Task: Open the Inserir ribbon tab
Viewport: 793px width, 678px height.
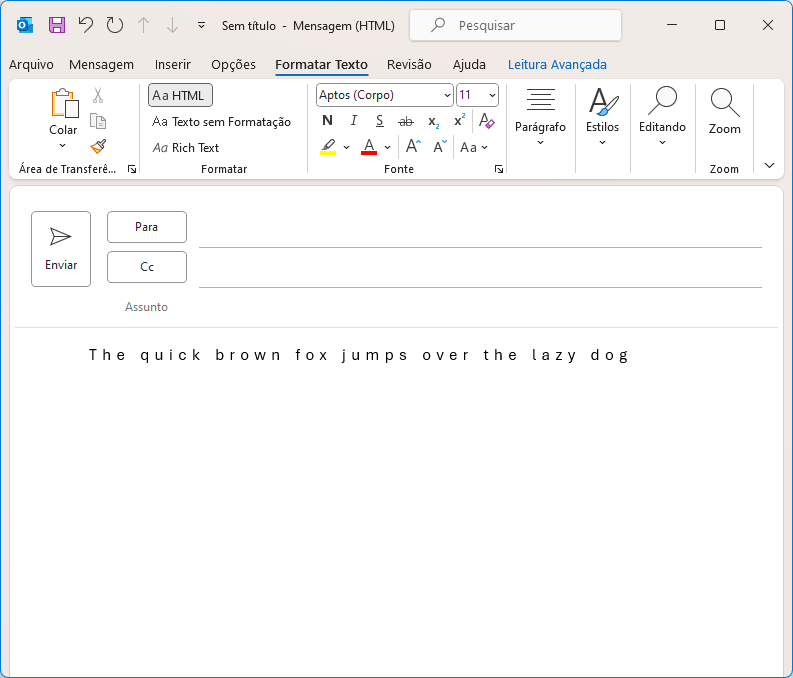Action: point(172,65)
